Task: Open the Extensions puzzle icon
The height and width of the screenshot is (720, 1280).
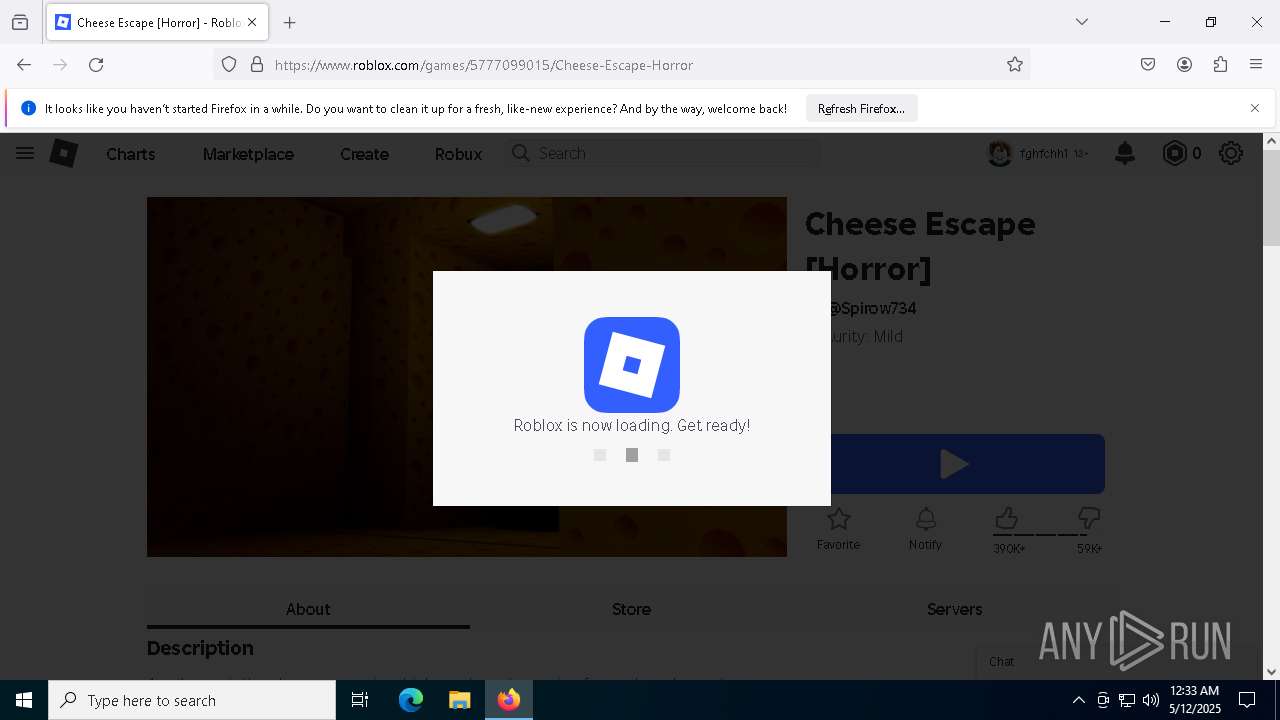Action: (x=1220, y=65)
